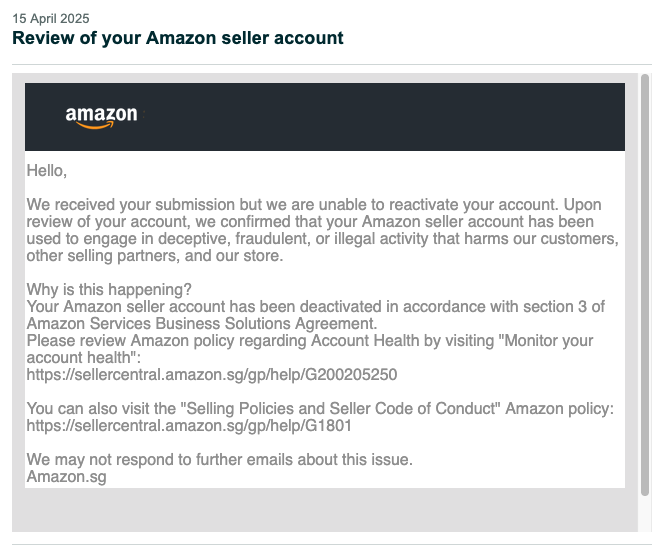Viewport: 670px width, 553px height.
Task: Open the sellercentral G1801 policy link
Action: [189, 426]
